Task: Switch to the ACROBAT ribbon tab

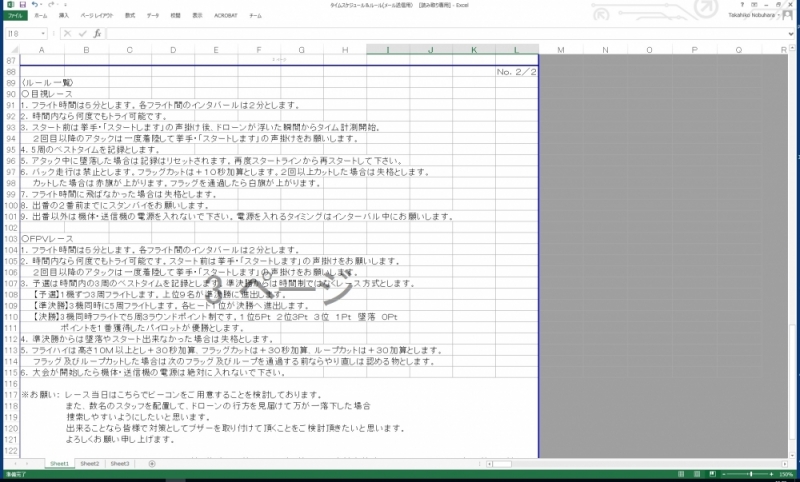Action: tap(227, 17)
